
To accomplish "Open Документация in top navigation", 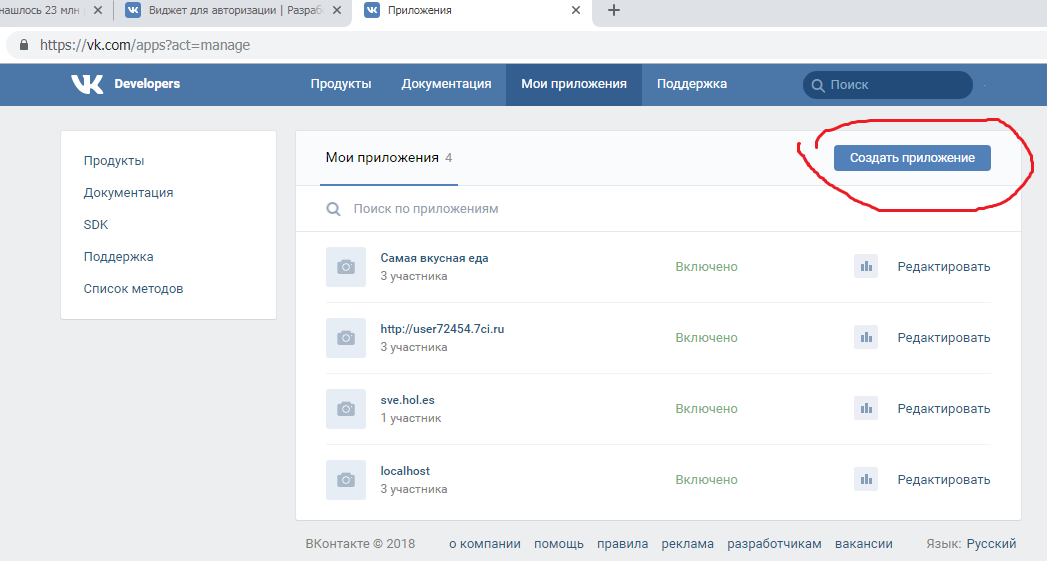I will [x=446, y=84].
